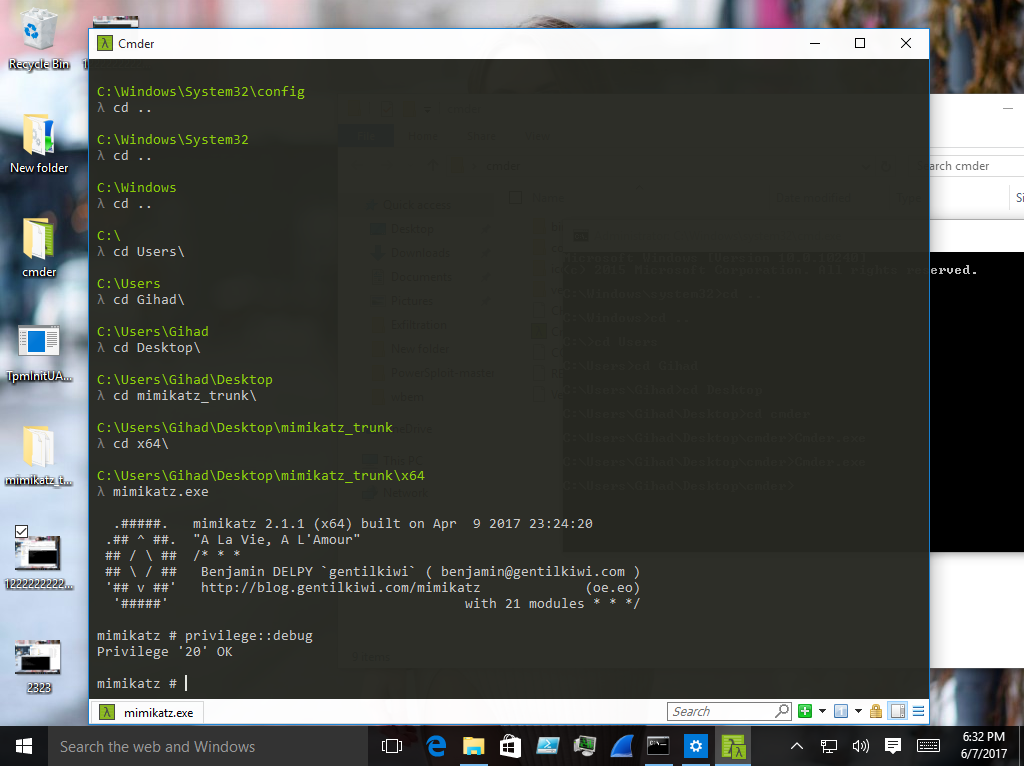Viewport: 1024px width, 766px height.
Task: Click the search cmder box in Explorer window
Action: tap(976, 166)
